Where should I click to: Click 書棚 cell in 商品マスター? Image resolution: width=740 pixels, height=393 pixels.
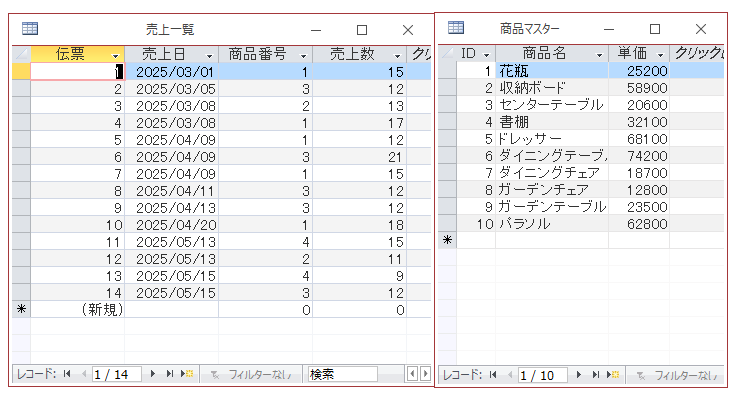click(552, 122)
